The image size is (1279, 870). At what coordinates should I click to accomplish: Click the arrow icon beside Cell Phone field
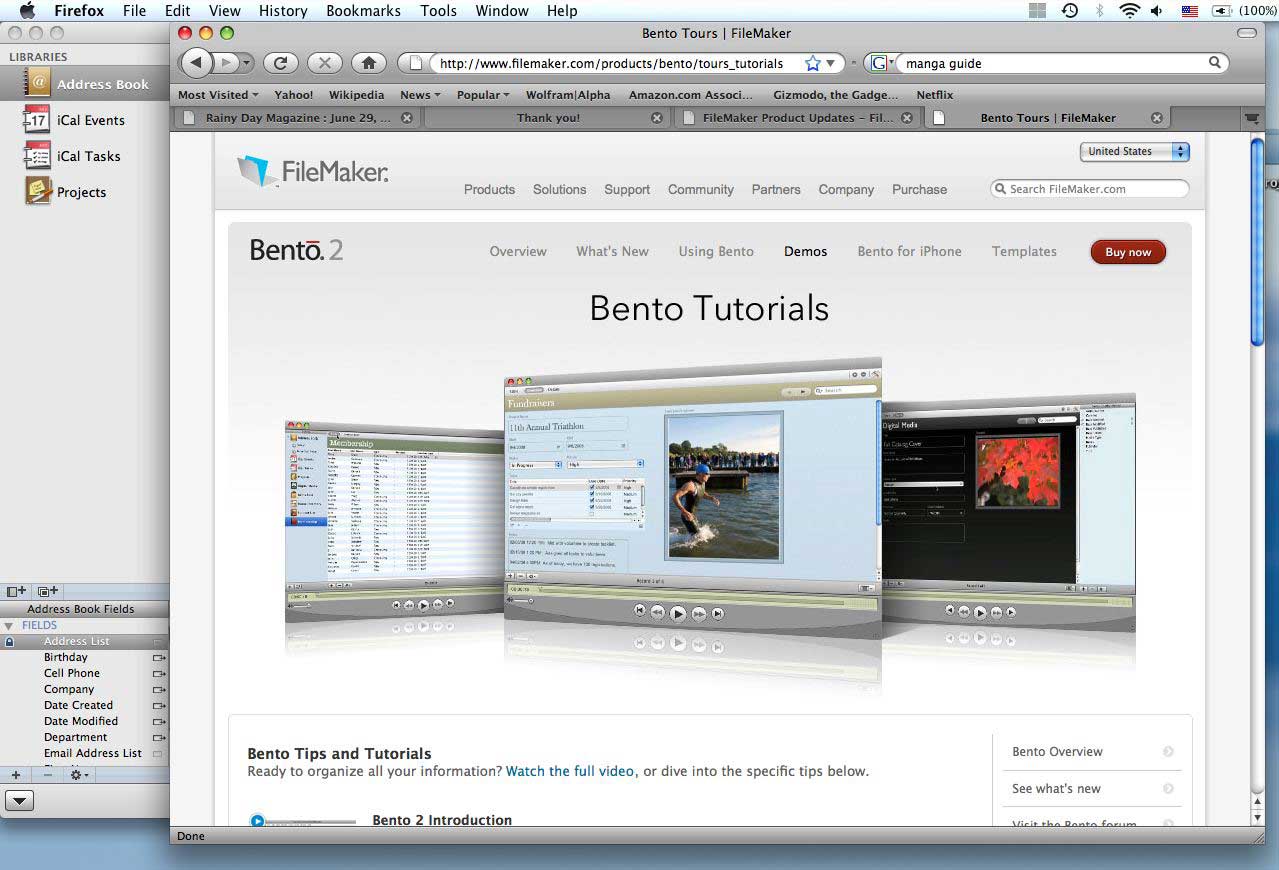(x=158, y=674)
